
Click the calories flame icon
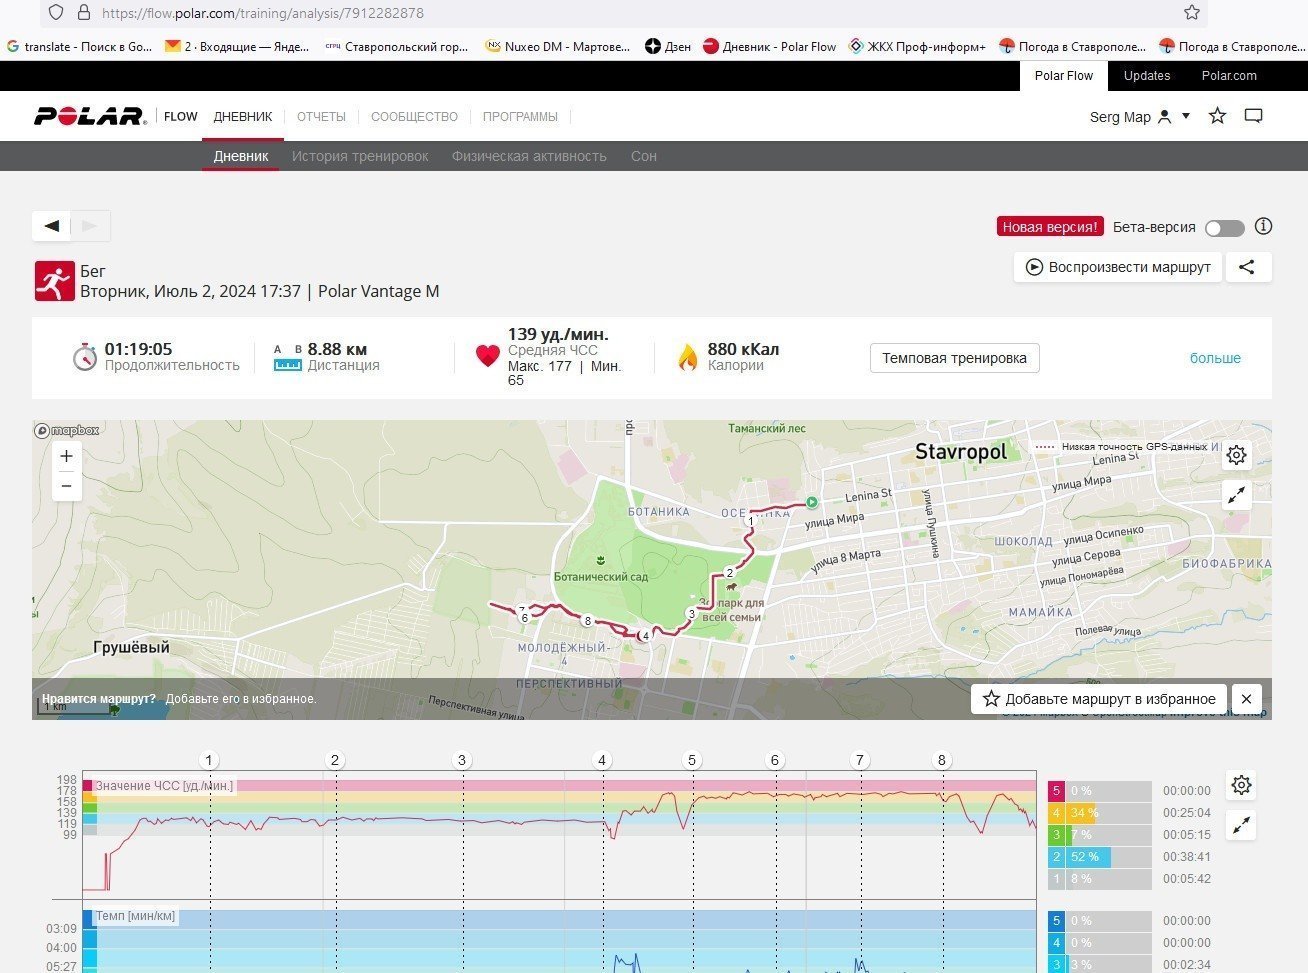[x=687, y=357]
